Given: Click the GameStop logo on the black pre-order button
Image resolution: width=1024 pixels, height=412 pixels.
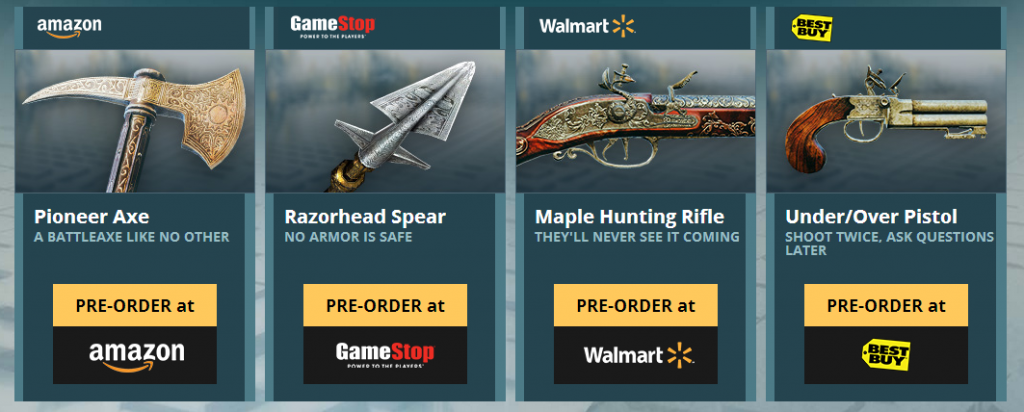Looking at the screenshot, I should tap(385, 355).
